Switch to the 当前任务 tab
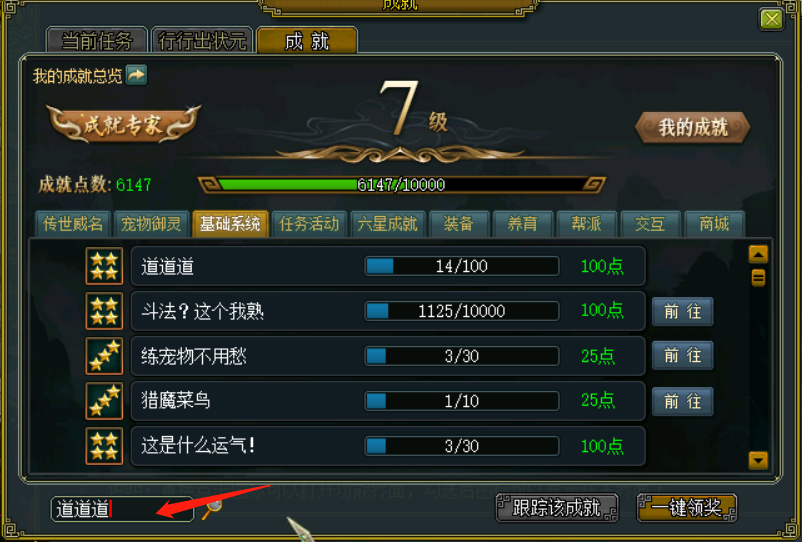The width and height of the screenshot is (802, 542). 97,40
